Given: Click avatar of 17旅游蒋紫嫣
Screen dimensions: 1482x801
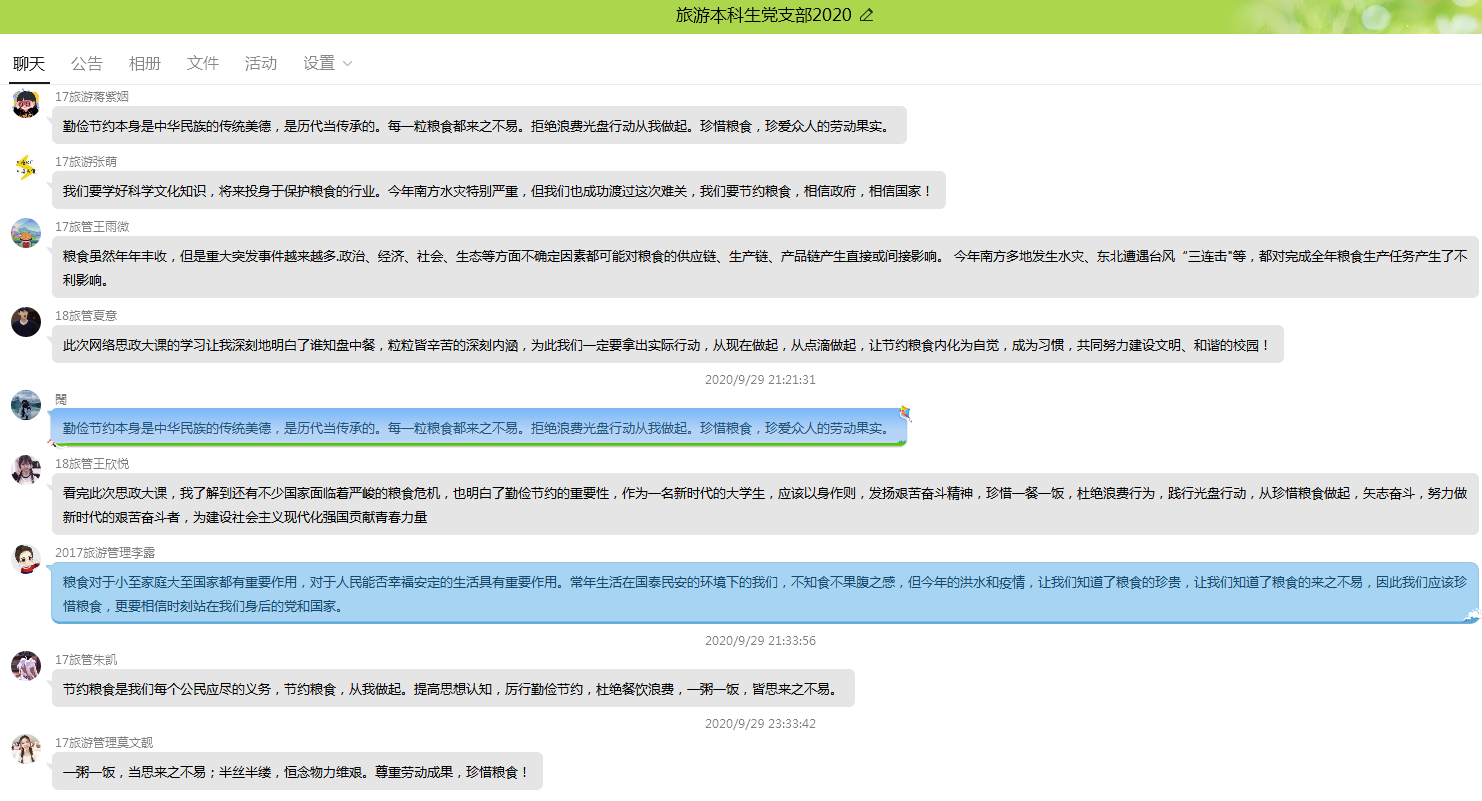Looking at the screenshot, I should [x=26, y=103].
